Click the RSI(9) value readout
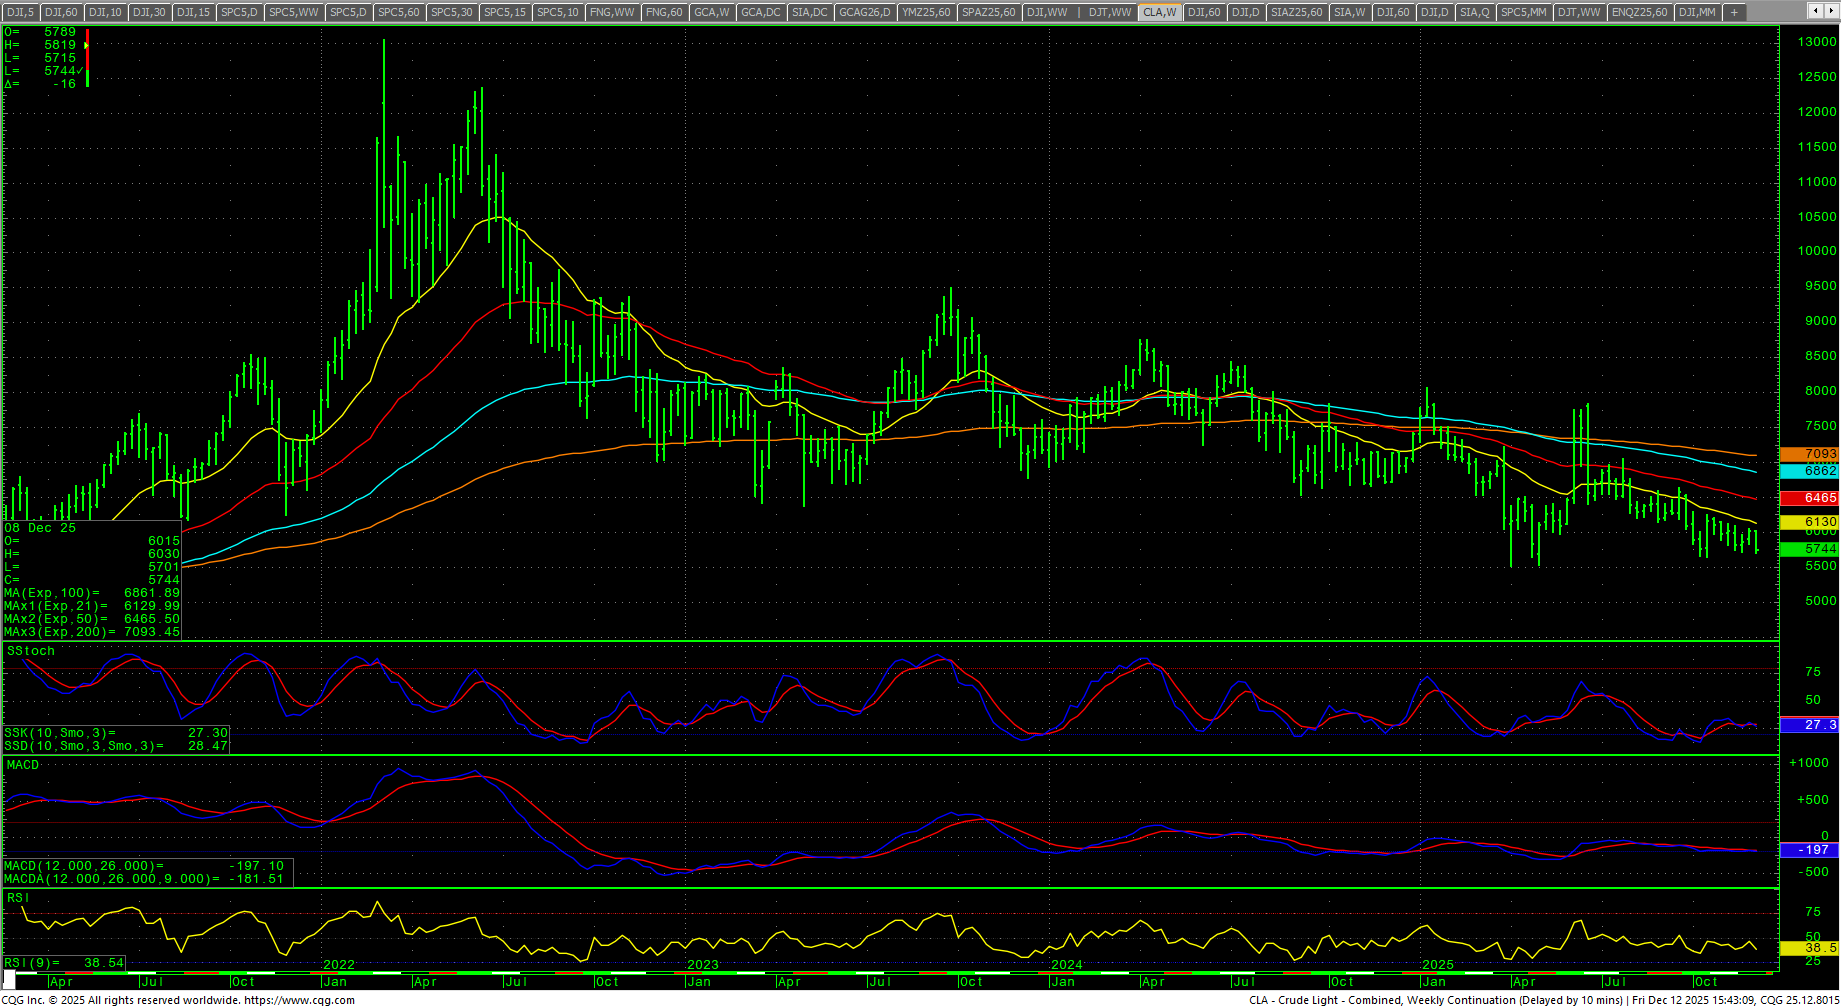1841x1008 pixels. [104, 963]
